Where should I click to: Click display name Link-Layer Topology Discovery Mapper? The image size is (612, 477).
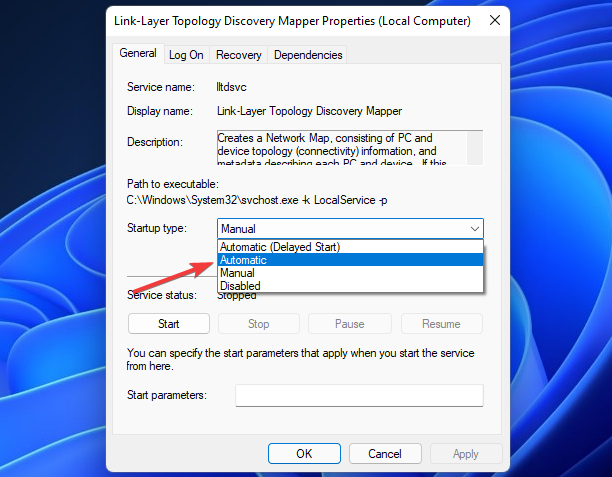[x=309, y=111]
